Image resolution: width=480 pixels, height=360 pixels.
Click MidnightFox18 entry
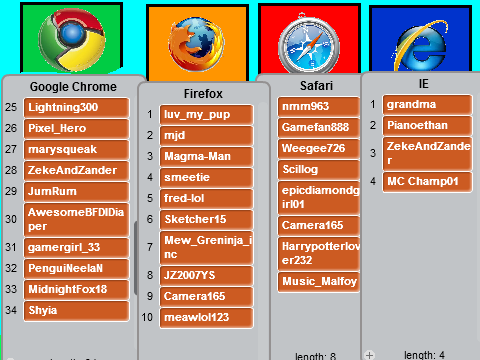76,289
